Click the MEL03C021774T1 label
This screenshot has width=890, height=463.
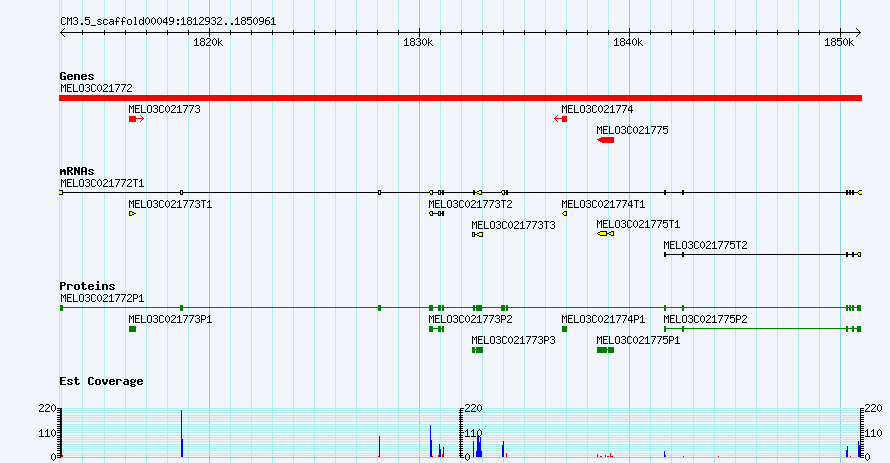point(603,204)
